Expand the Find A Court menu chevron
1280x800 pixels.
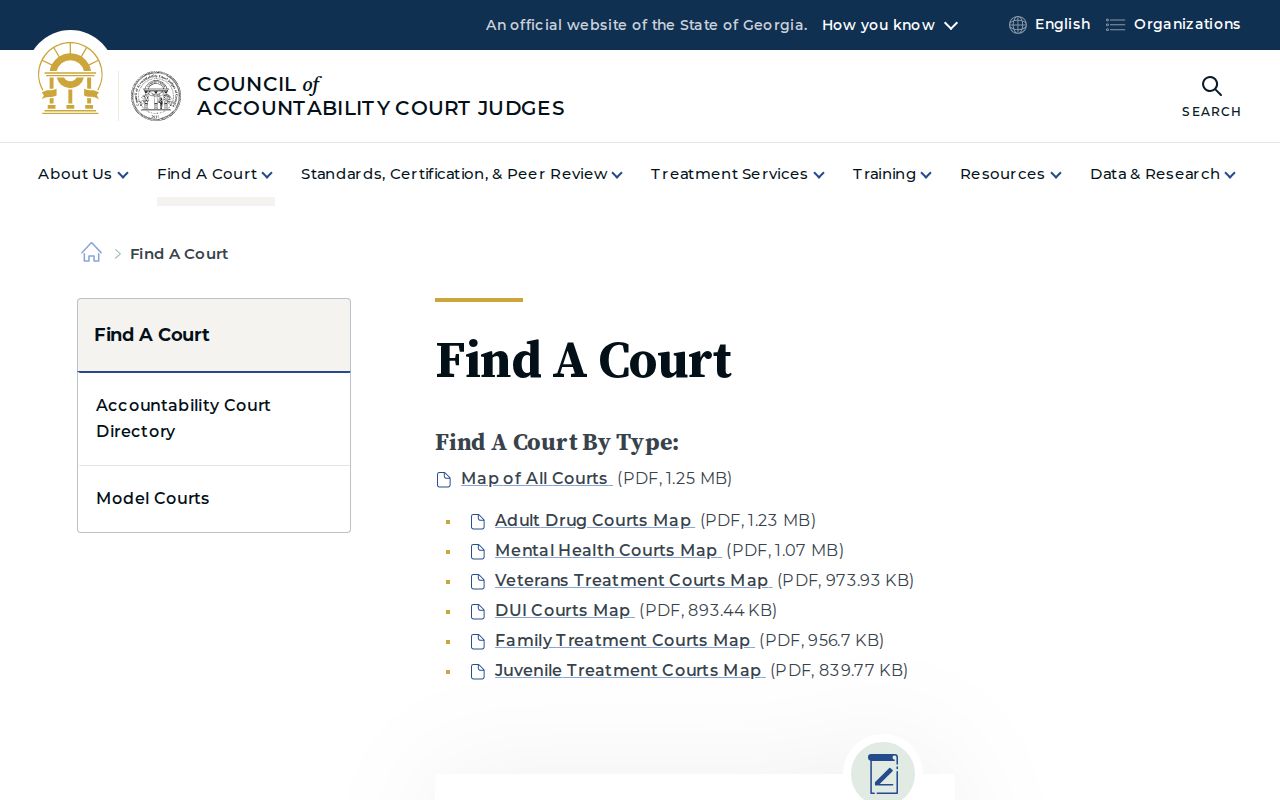coord(267,175)
